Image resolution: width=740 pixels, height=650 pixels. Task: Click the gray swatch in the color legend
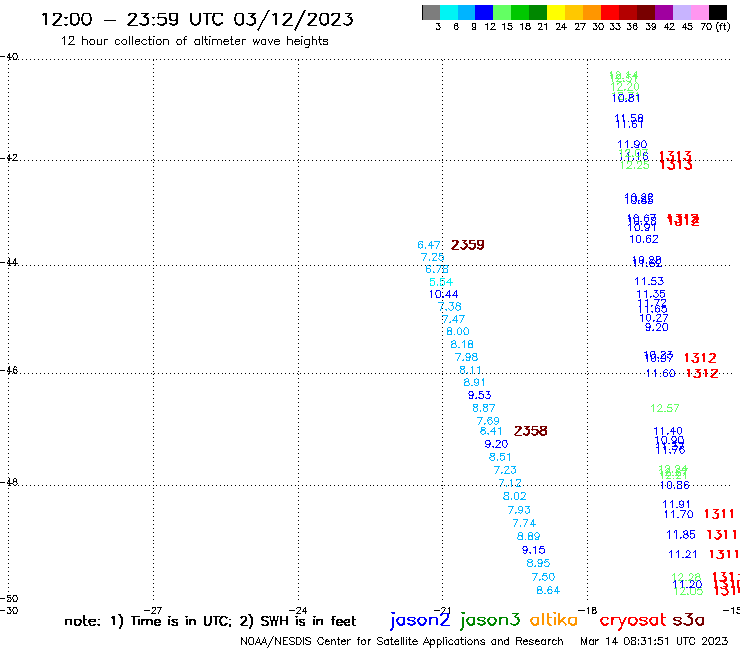pyautogui.click(x=431, y=12)
